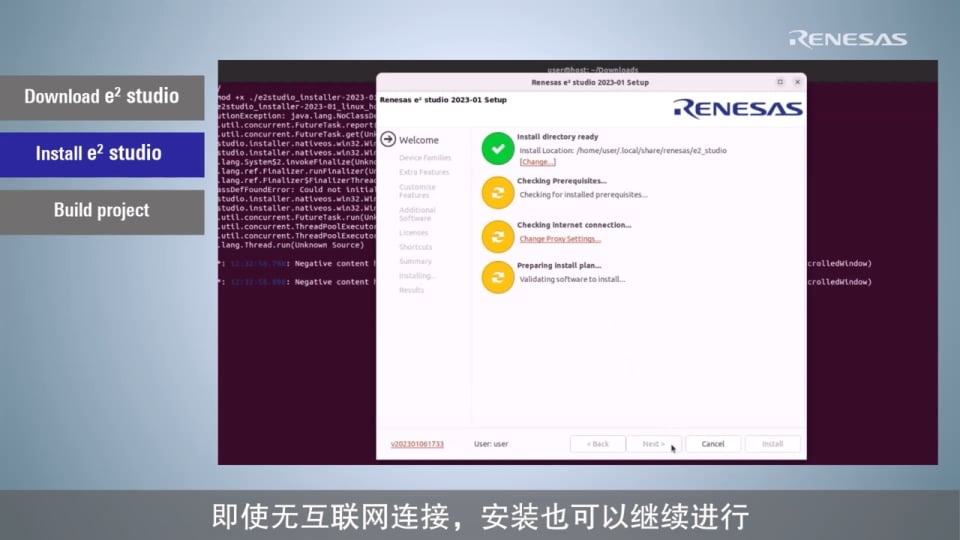960x540 pixels.
Task: Select the Install e² studio tab
Action: tap(102, 154)
